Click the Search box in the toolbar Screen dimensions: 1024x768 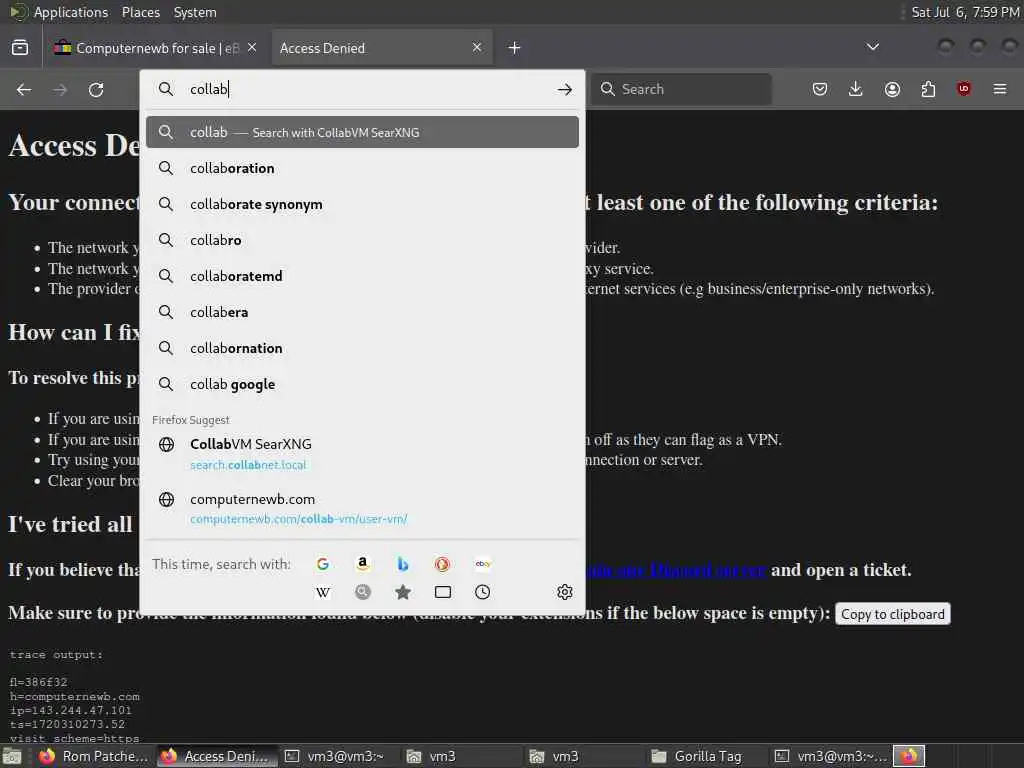[681, 89]
